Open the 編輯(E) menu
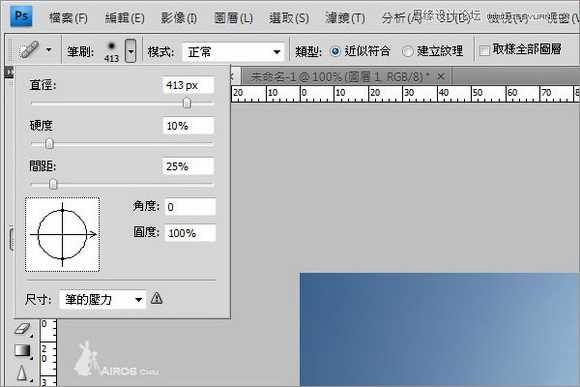Viewport: 580px width, 387px height. 124,17
